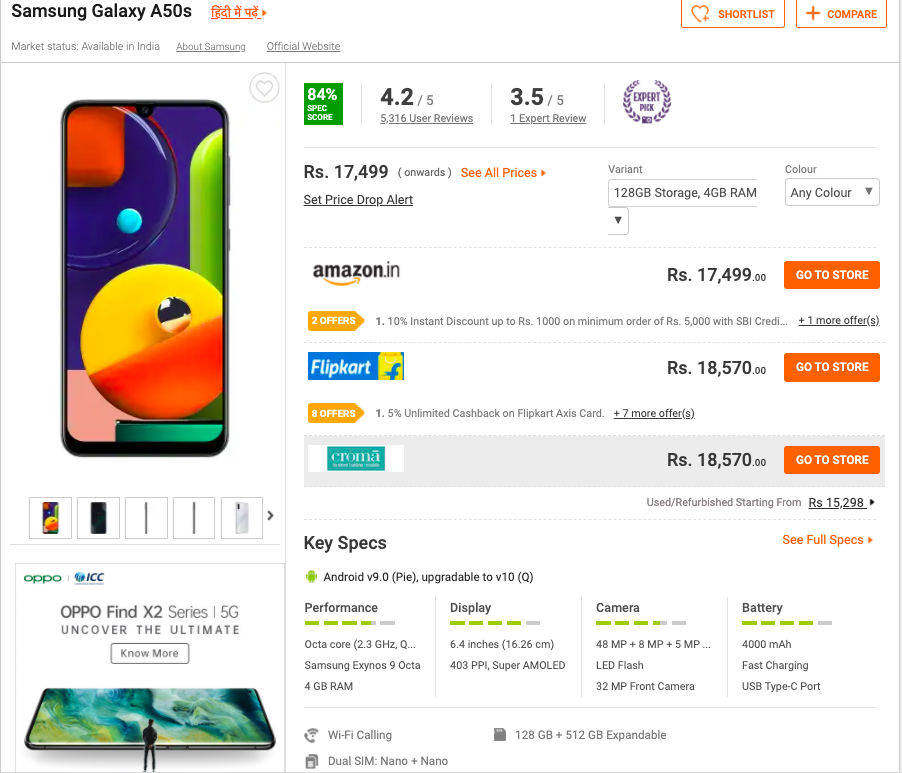
Task: Click Set Price Drop Alert link
Action: point(358,200)
